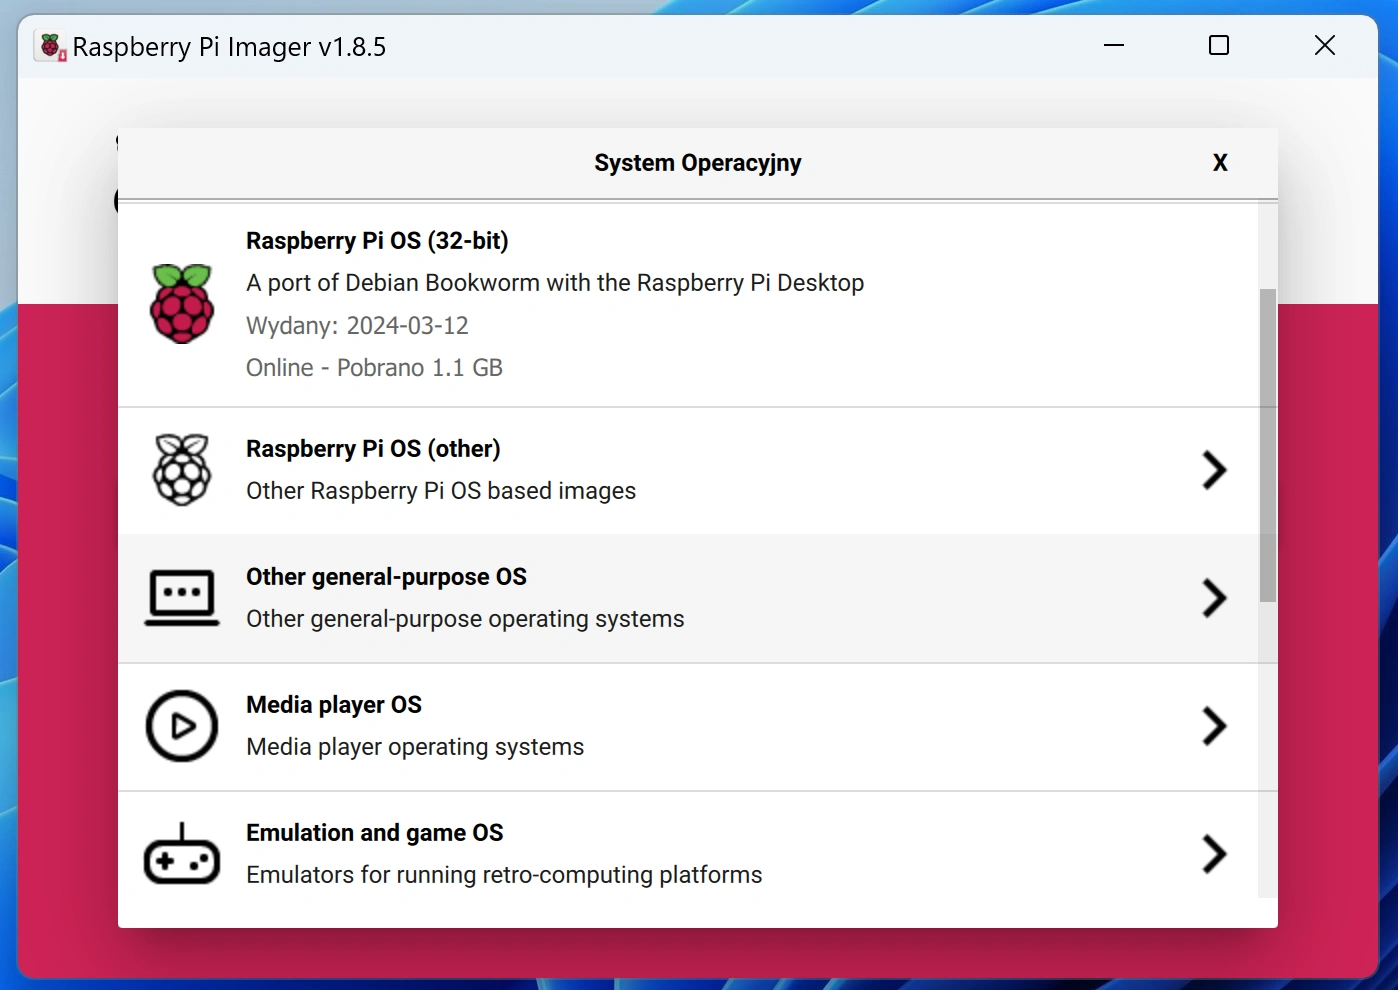
Task: Minimize the Raspberry Pi Imager window
Action: coord(1114,46)
